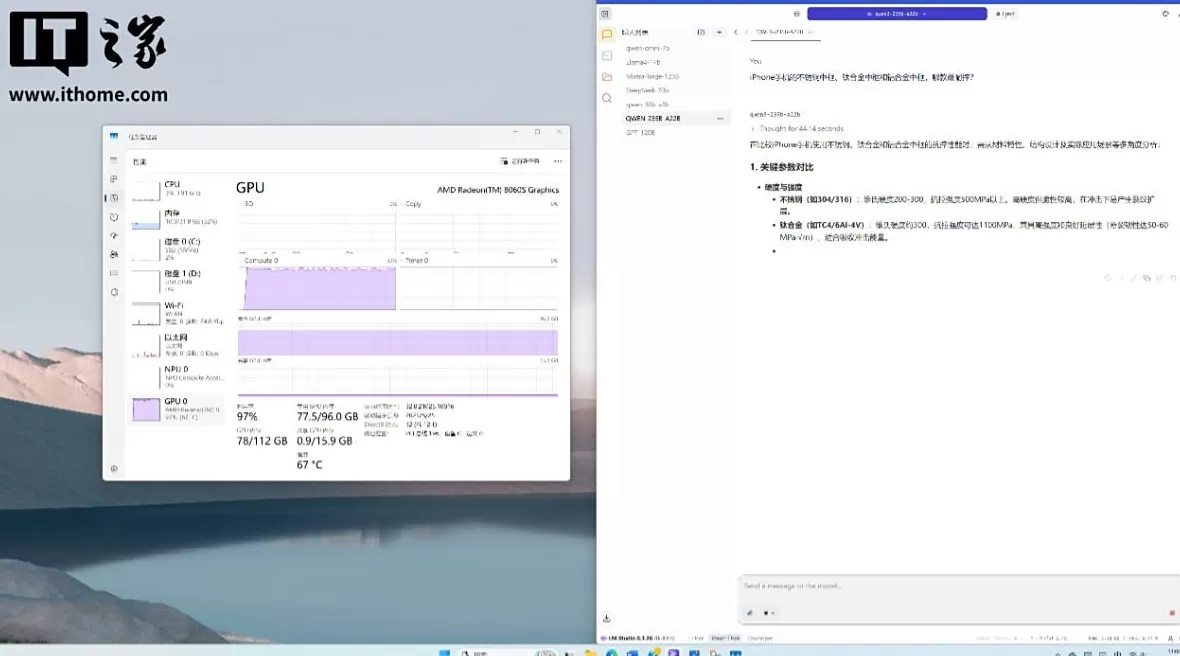Click the attach file icon in message box

(750, 613)
